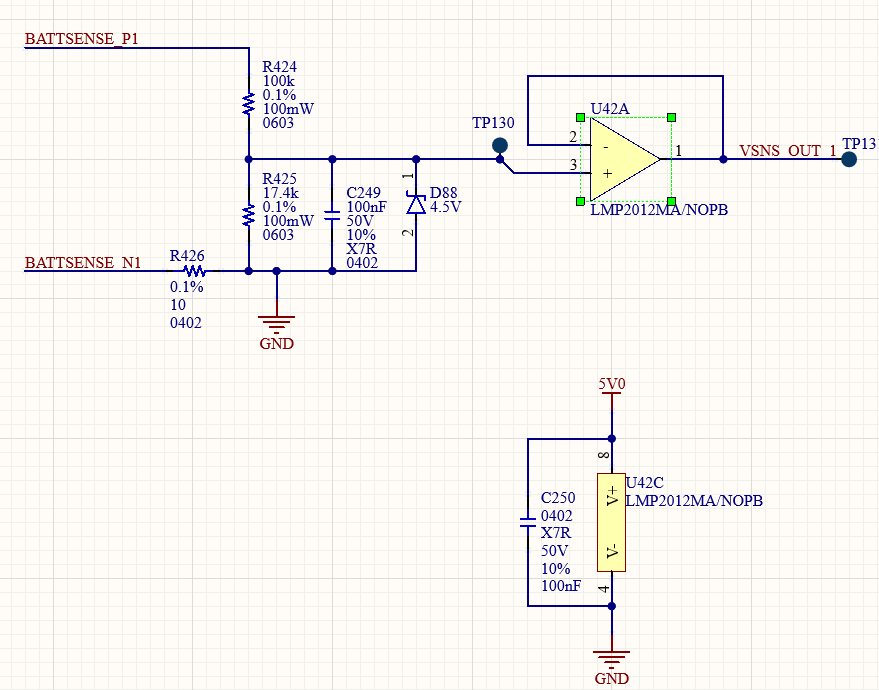Select resistor R425 symbol
Image resolution: width=879 pixels, height=690 pixels.
tap(248, 216)
